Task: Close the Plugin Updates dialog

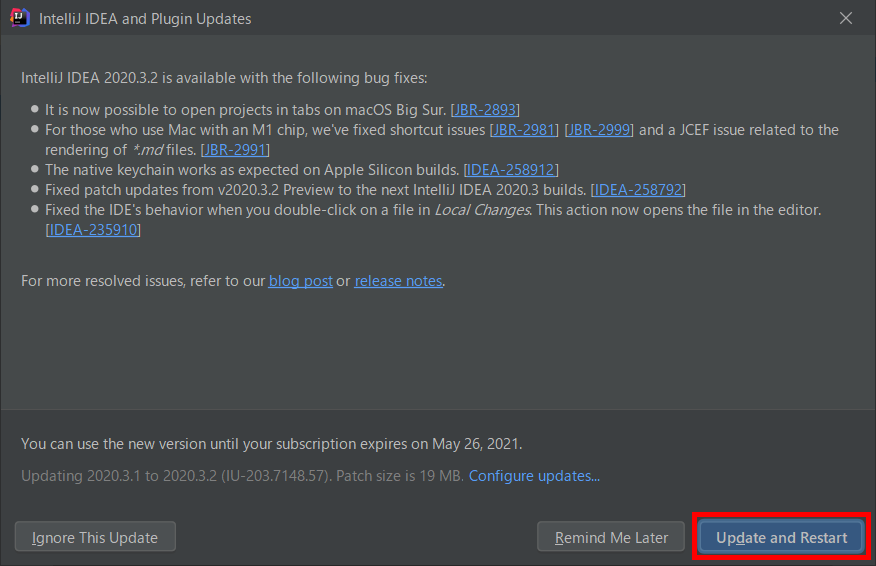Action: [845, 18]
